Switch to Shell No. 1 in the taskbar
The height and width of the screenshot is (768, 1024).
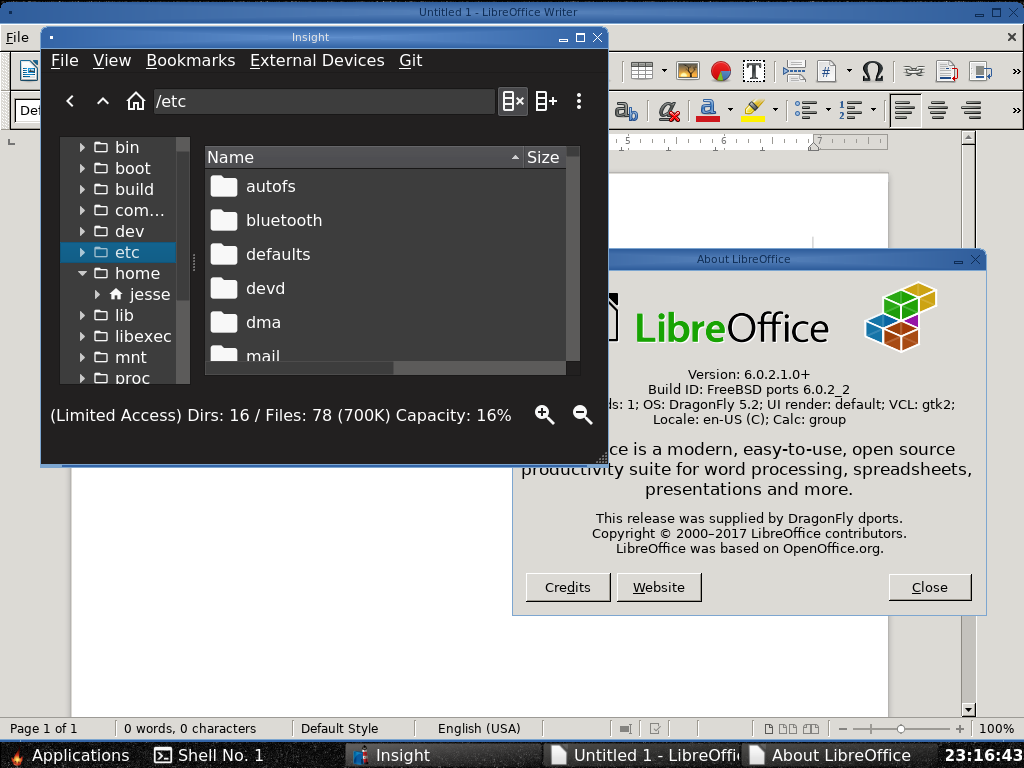click(208, 756)
